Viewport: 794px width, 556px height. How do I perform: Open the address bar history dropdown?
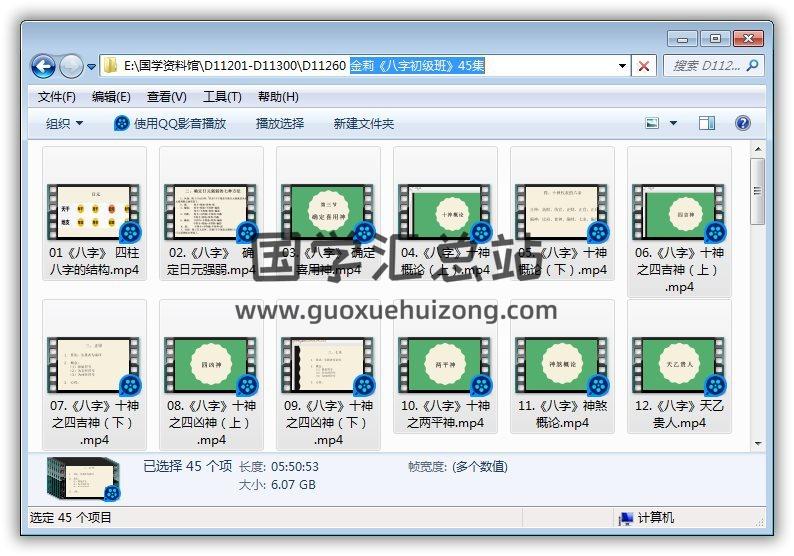pos(623,66)
